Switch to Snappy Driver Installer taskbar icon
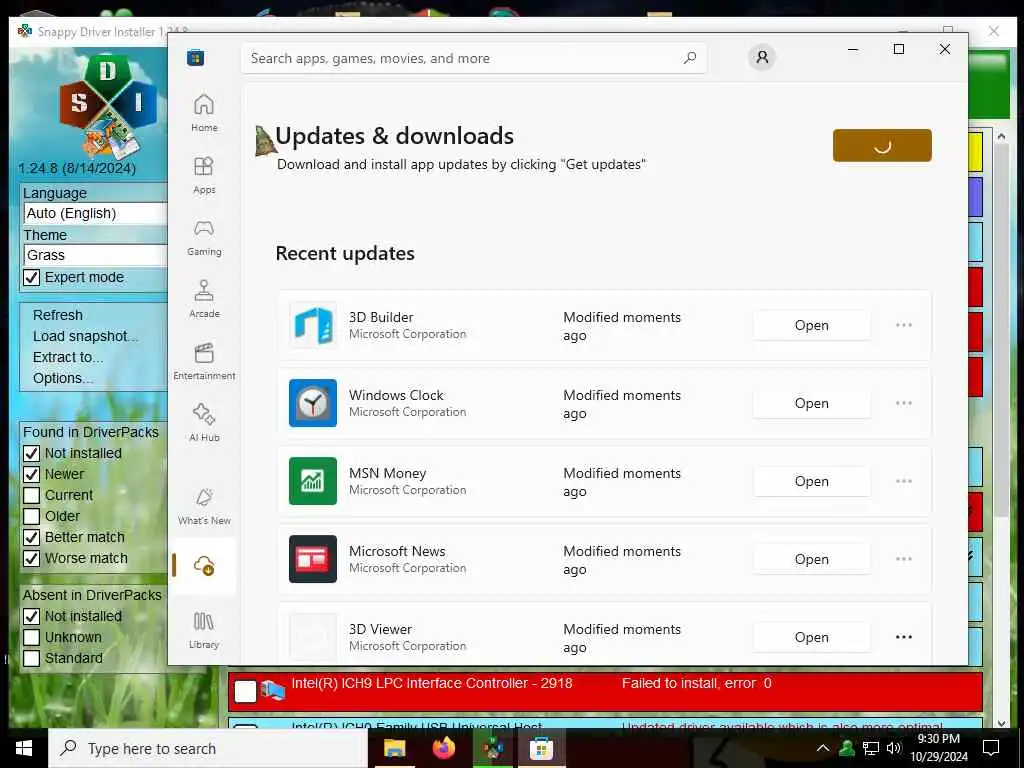The width and height of the screenshot is (1024, 768). [493, 748]
